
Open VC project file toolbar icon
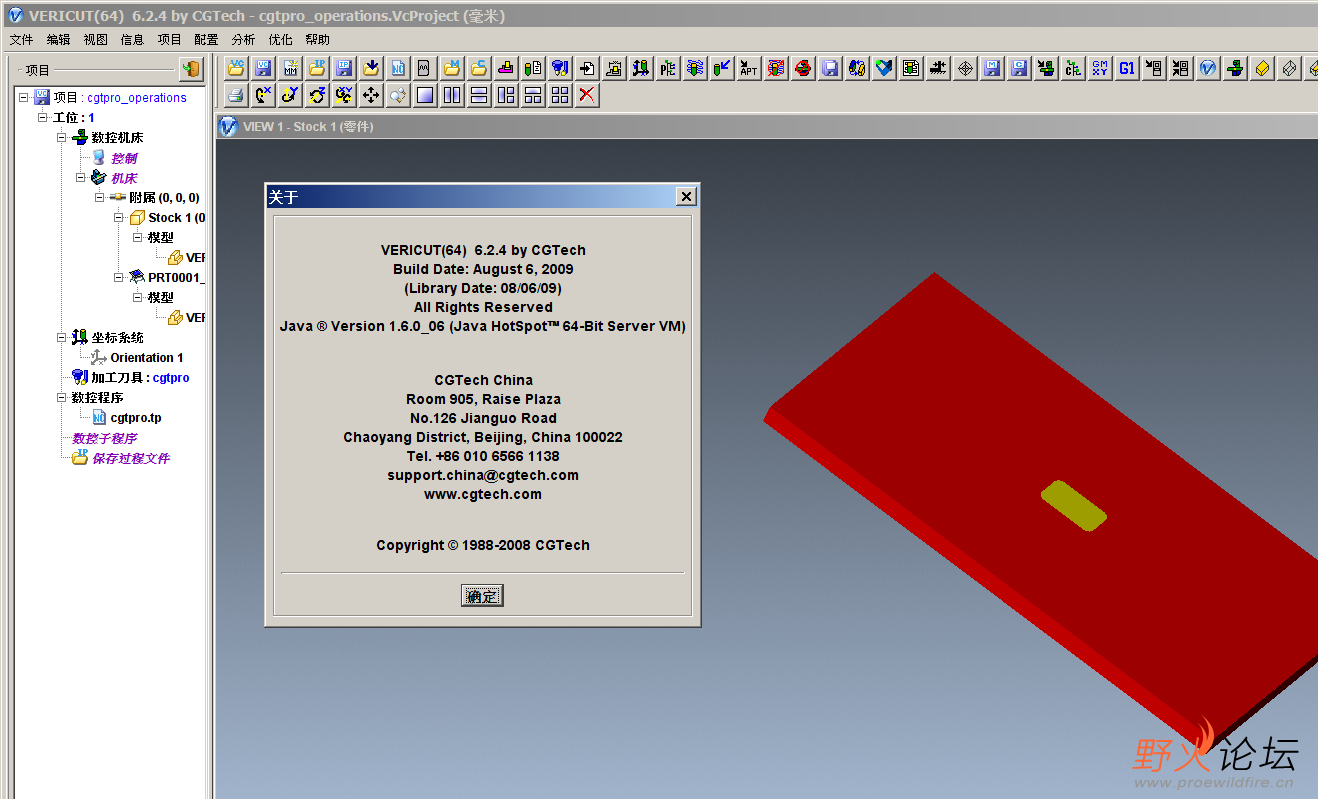pyautogui.click(x=236, y=68)
